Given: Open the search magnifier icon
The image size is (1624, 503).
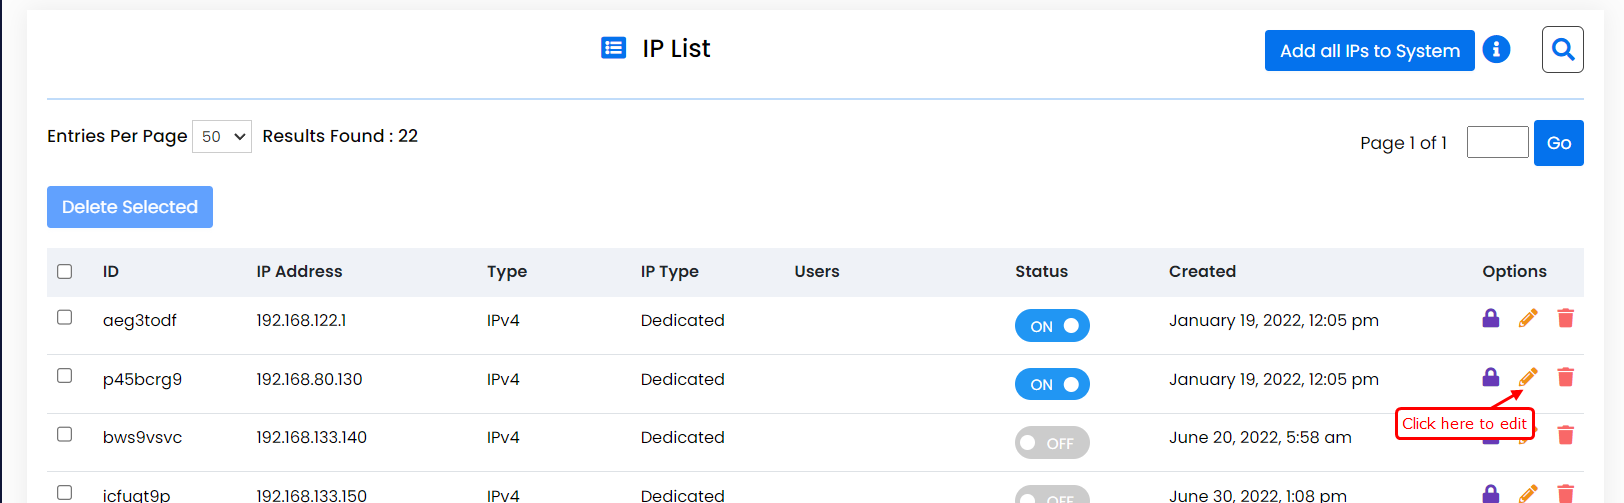Looking at the screenshot, I should (1562, 49).
